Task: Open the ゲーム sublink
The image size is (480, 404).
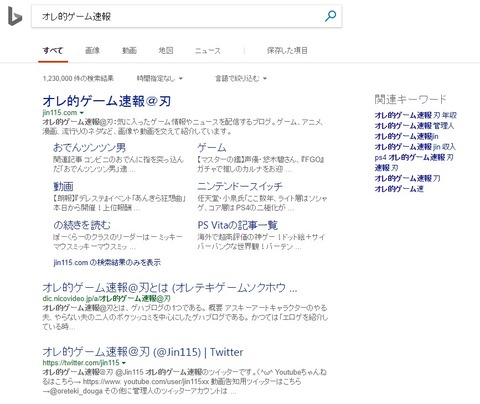Action: click(x=212, y=147)
